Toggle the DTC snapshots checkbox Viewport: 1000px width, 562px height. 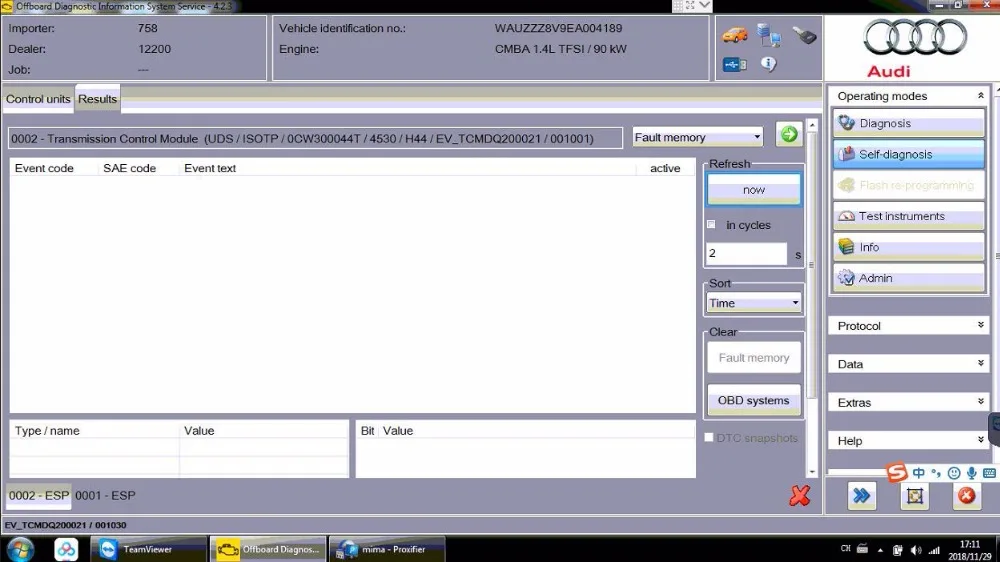tap(709, 438)
